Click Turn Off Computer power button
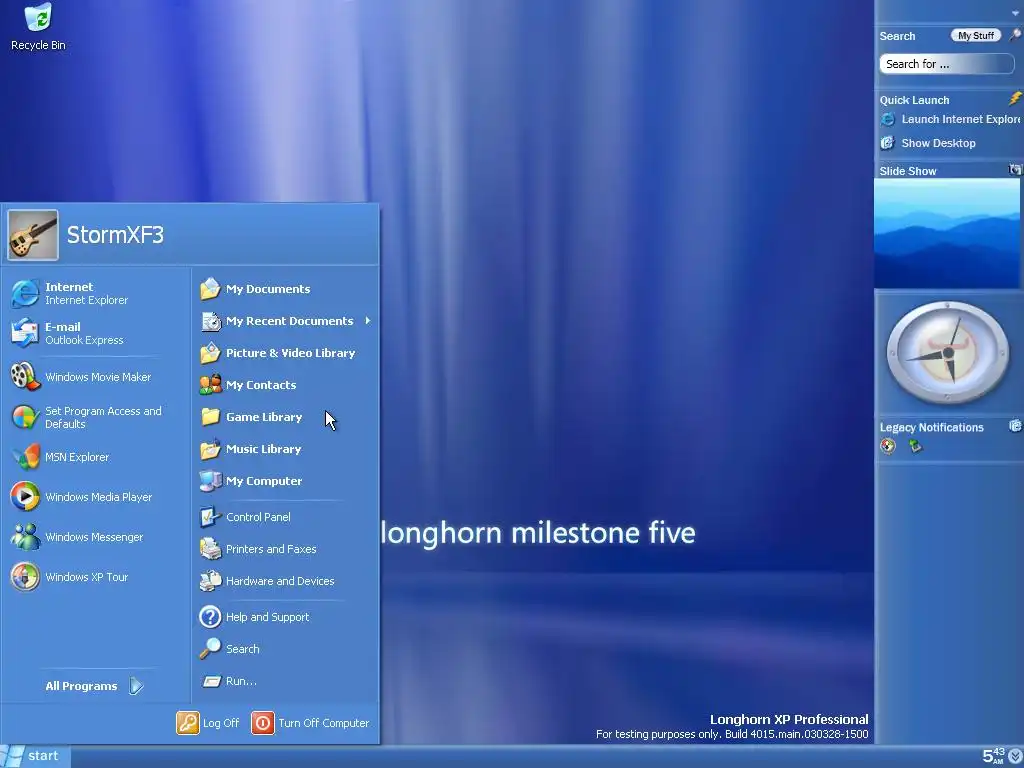Viewport: 1024px width, 768px height. pyautogui.click(x=263, y=723)
